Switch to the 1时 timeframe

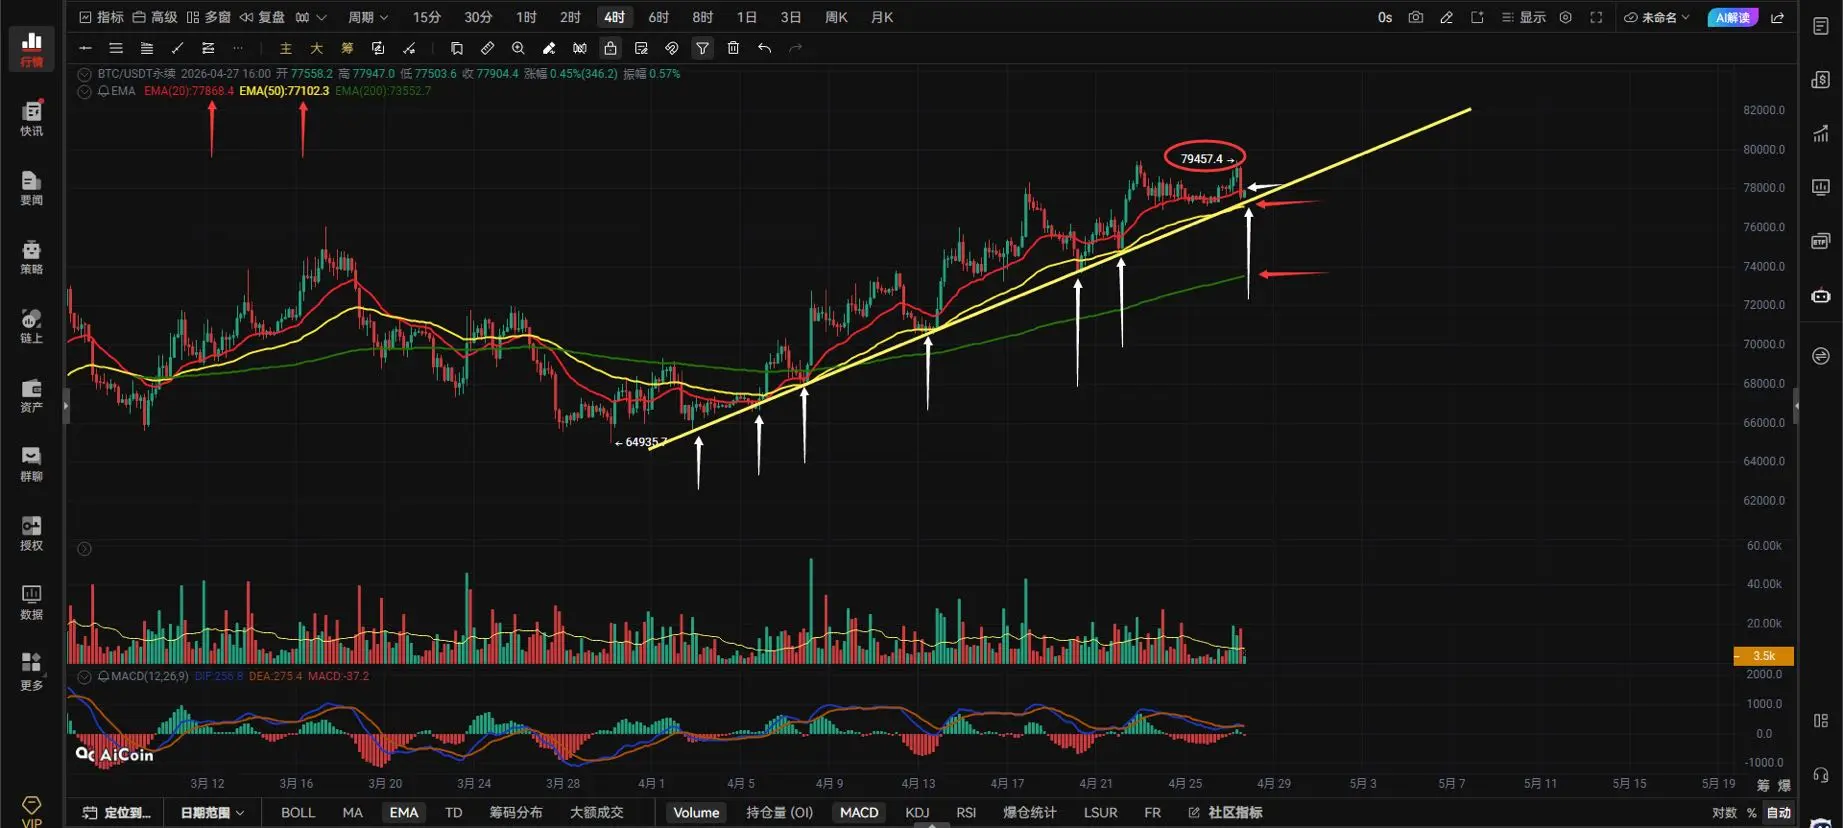tap(526, 17)
